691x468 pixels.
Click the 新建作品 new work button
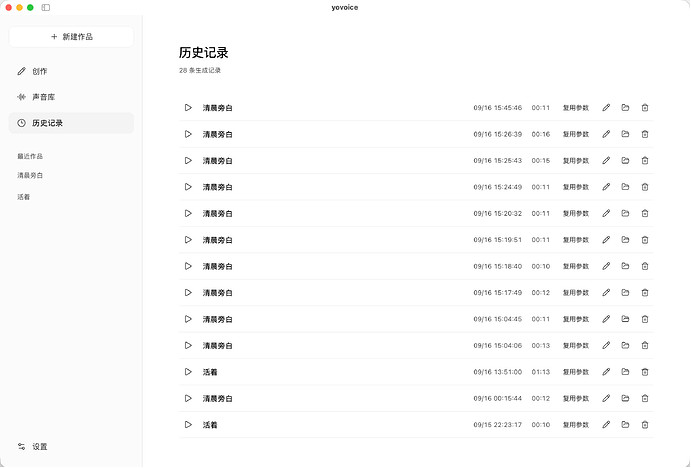[71, 37]
